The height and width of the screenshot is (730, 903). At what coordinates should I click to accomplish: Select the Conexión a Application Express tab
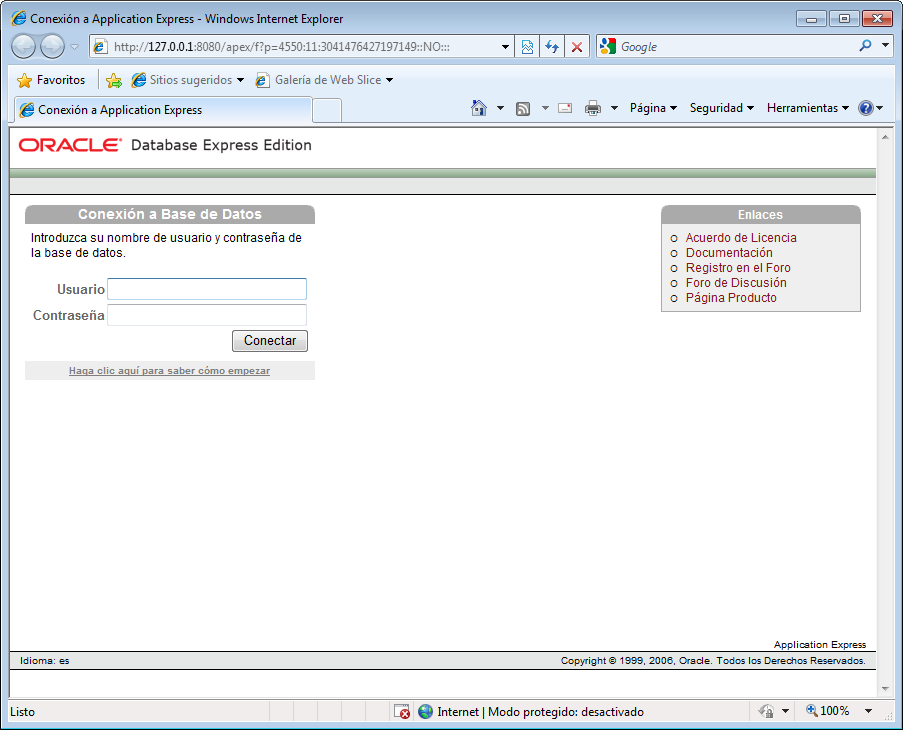[x=163, y=110]
